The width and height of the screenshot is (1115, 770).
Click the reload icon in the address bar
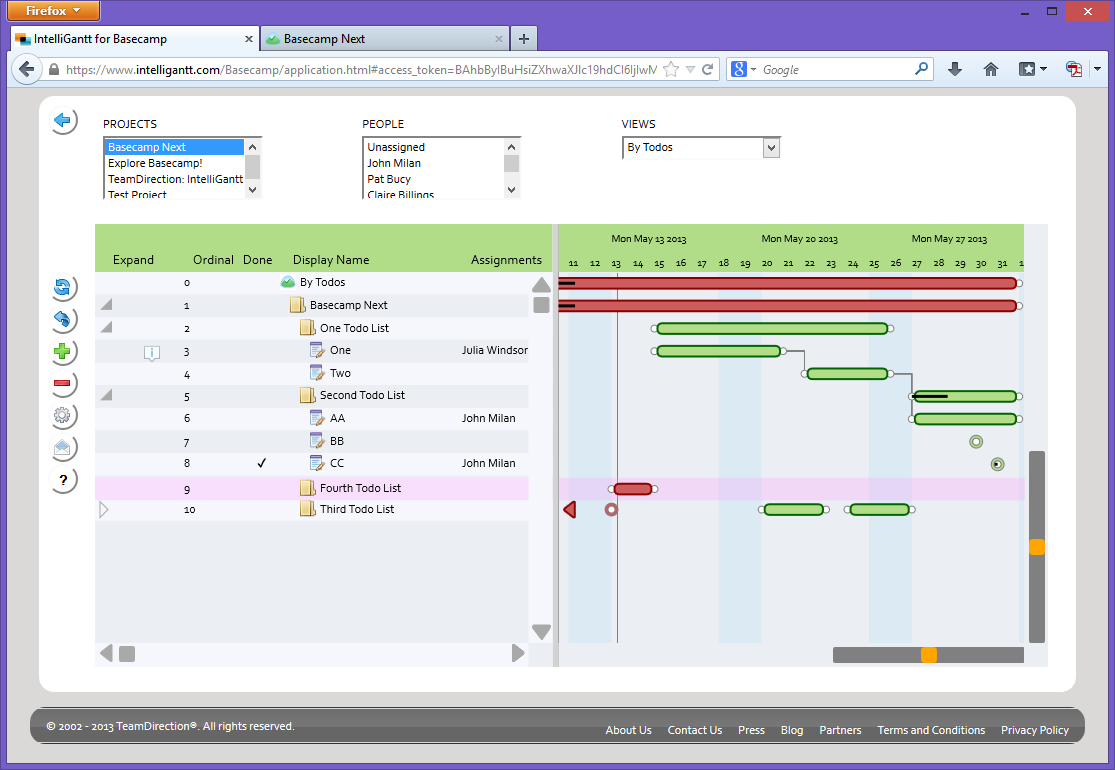(x=708, y=69)
